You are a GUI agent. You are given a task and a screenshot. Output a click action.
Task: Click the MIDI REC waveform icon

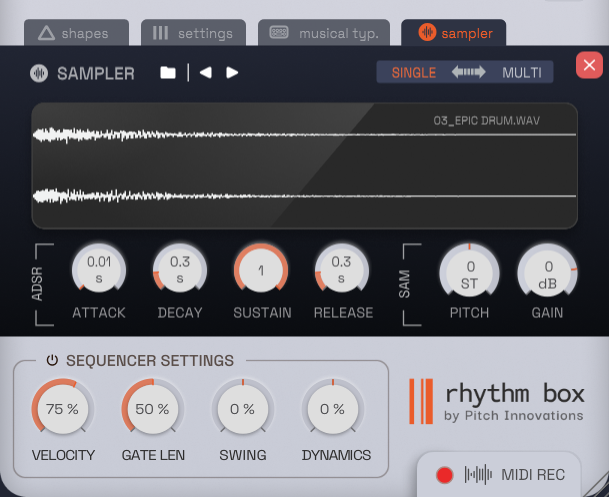(478, 475)
